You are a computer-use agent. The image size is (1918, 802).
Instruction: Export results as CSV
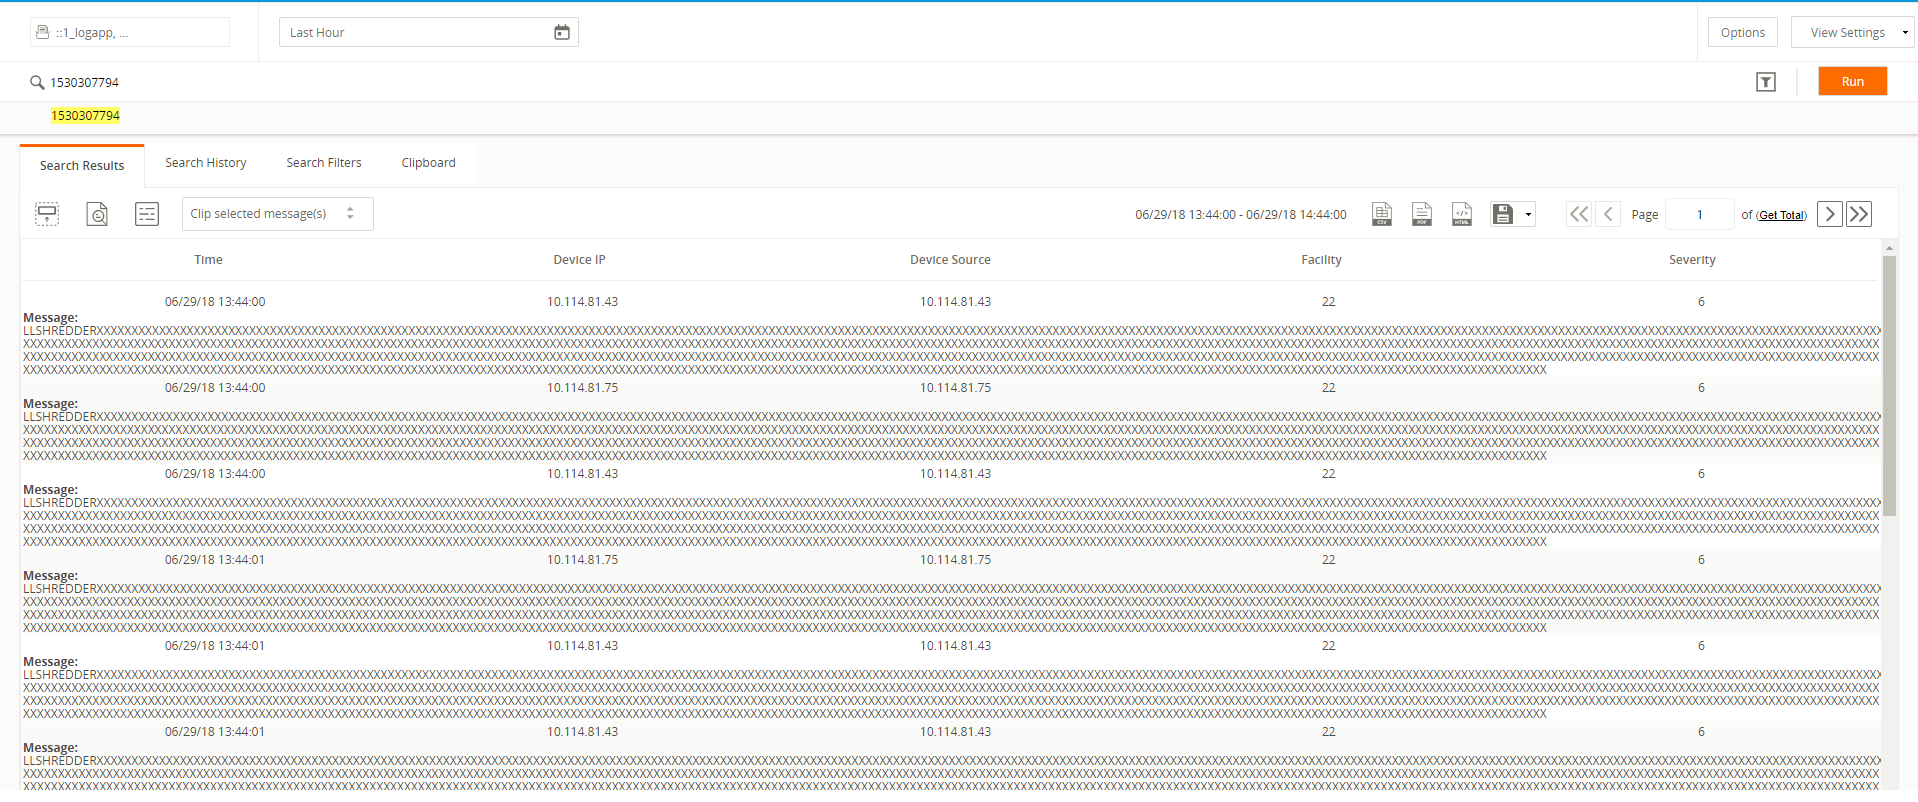coord(1382,214)
